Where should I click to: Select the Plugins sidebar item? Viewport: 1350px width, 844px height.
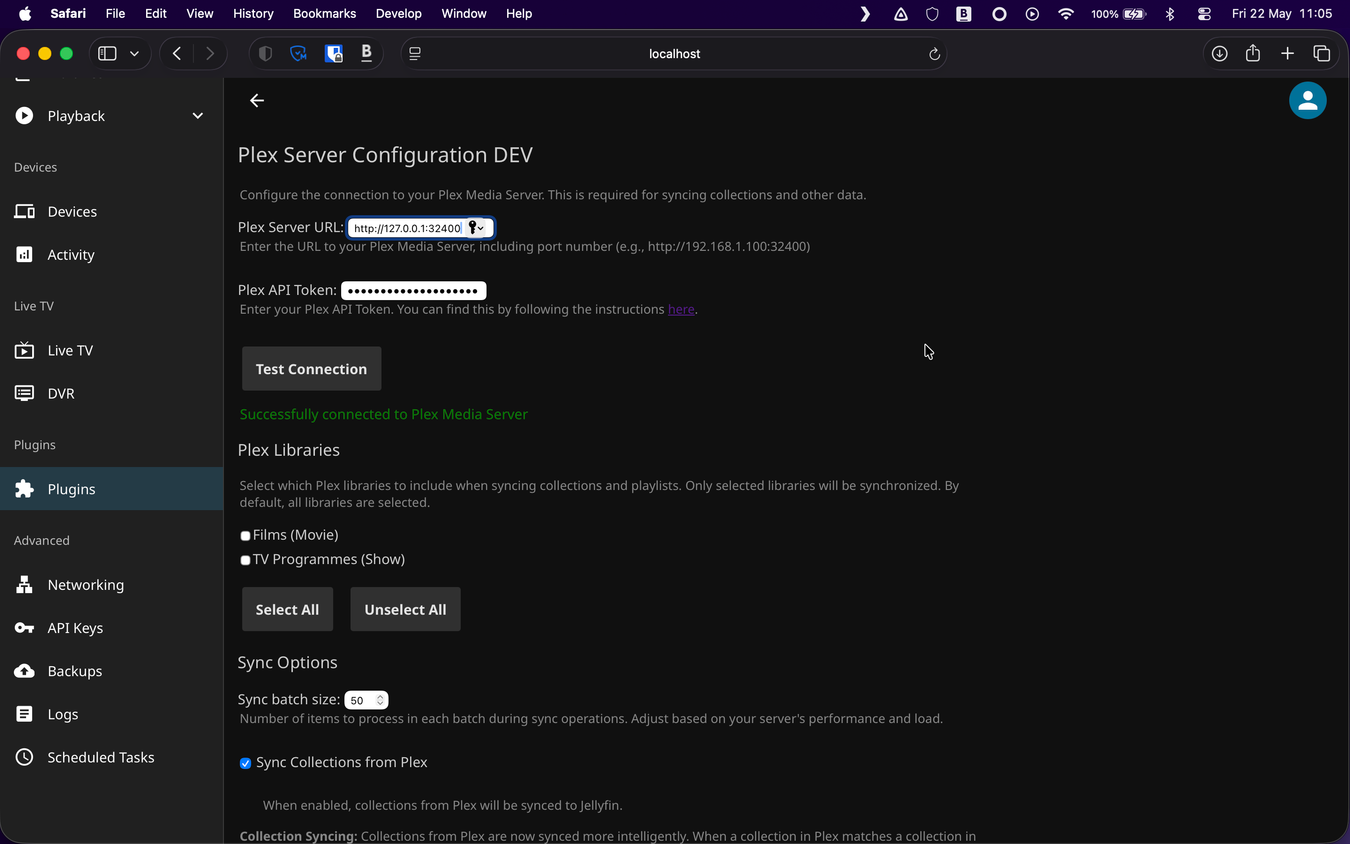(112, 489)
